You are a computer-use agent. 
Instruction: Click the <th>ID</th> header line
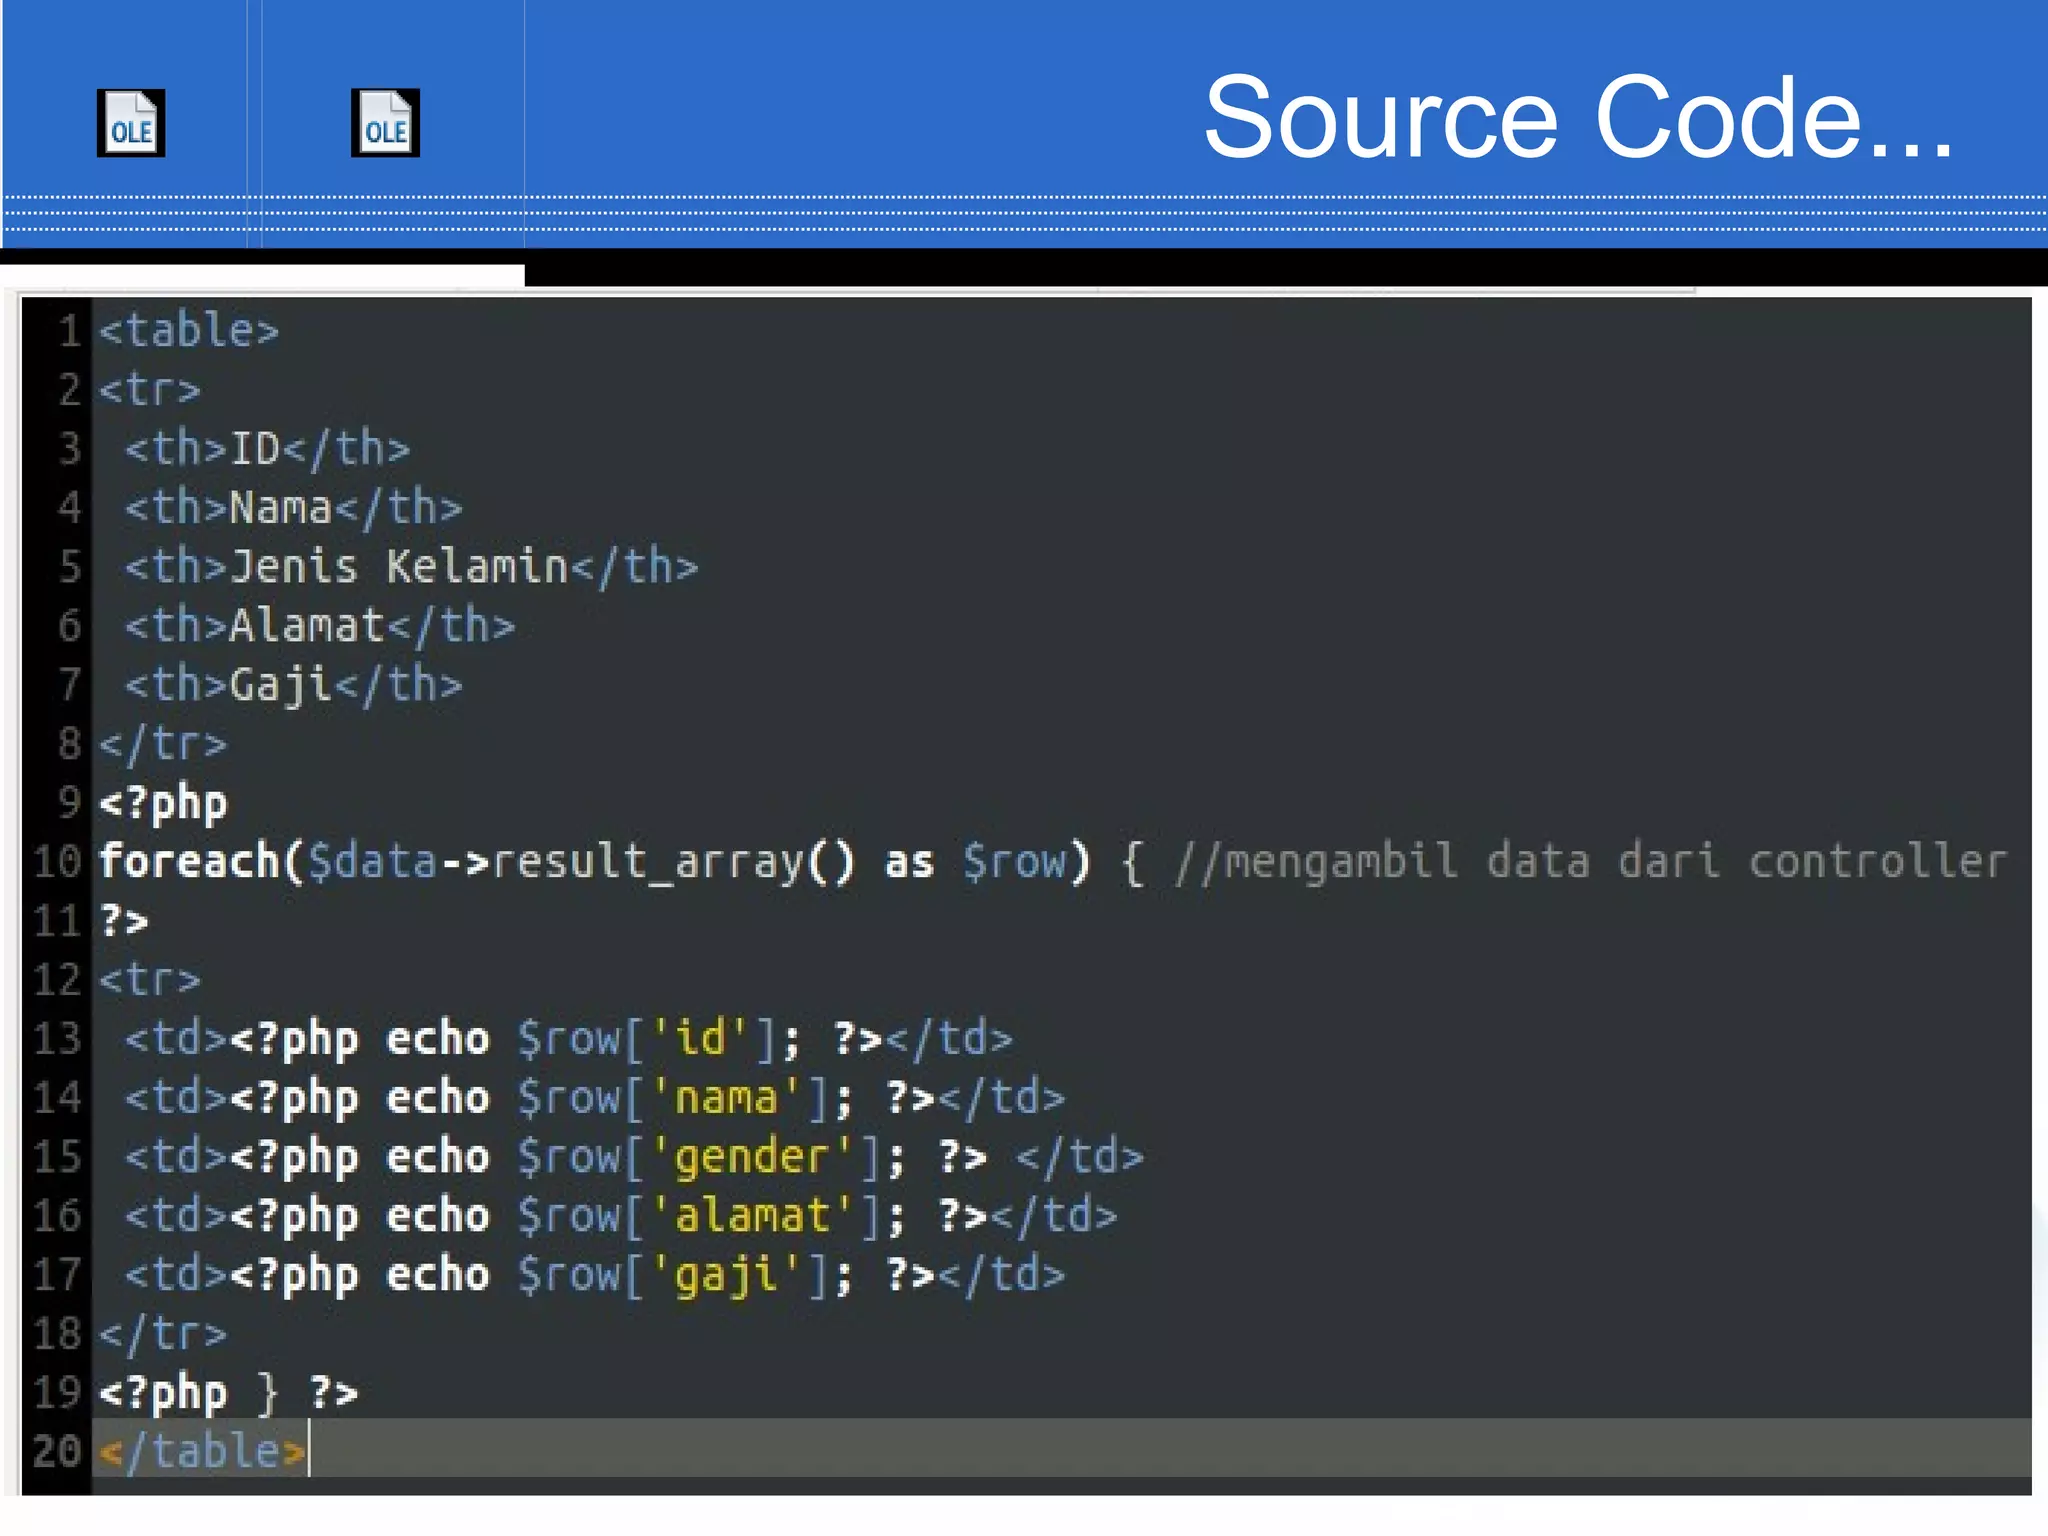tap(267, 449)
